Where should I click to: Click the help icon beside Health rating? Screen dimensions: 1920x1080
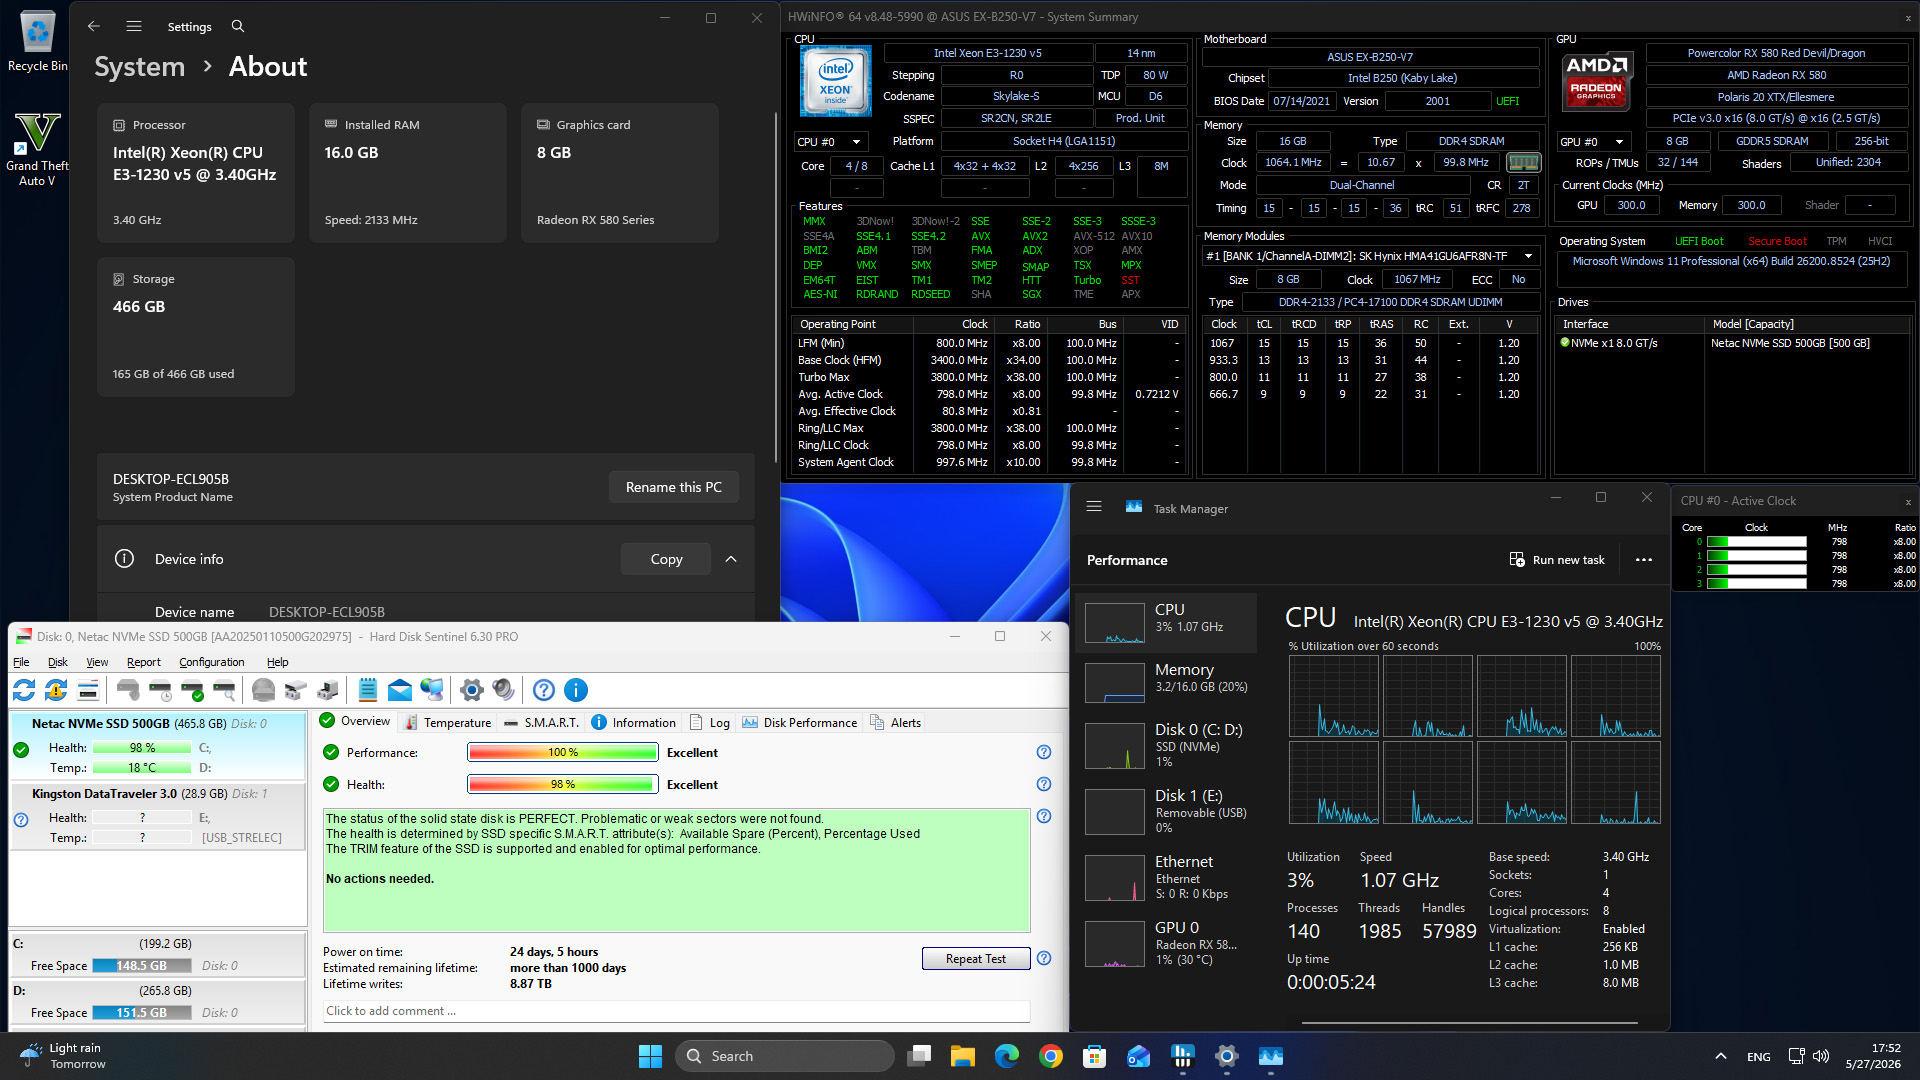(x=1044, y=784)
